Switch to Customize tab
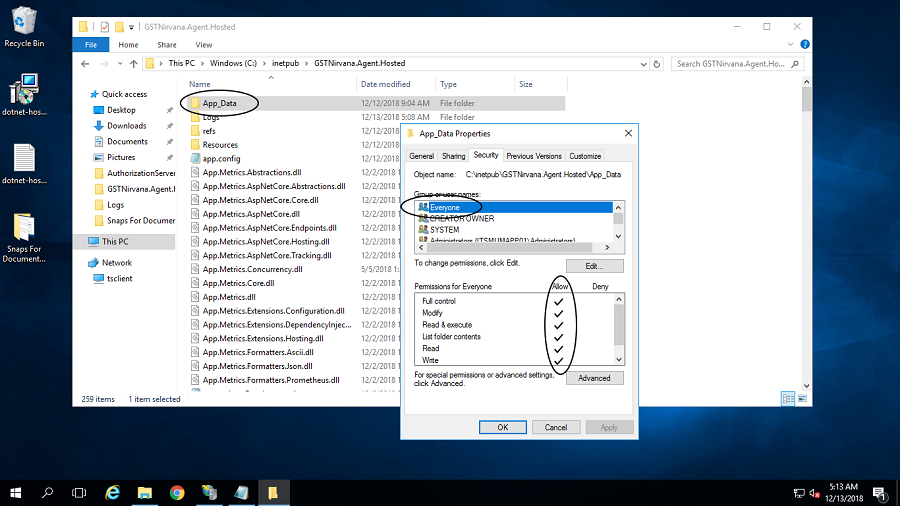The height and width of the screenshot is (506, 900). pyautogui.click(x=585, y=156)
